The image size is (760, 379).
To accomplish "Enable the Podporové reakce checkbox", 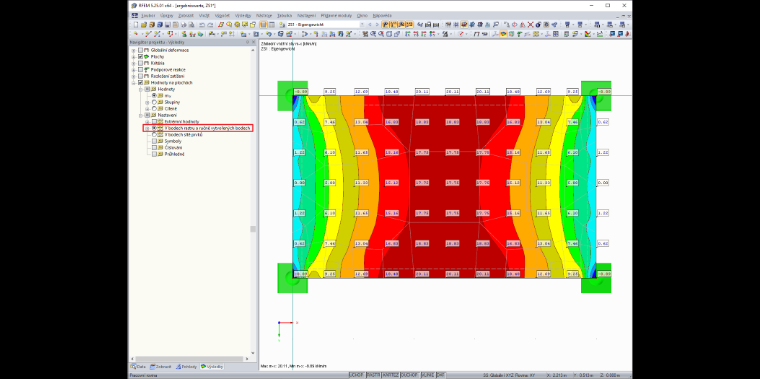I will click(x=141, y=70).
